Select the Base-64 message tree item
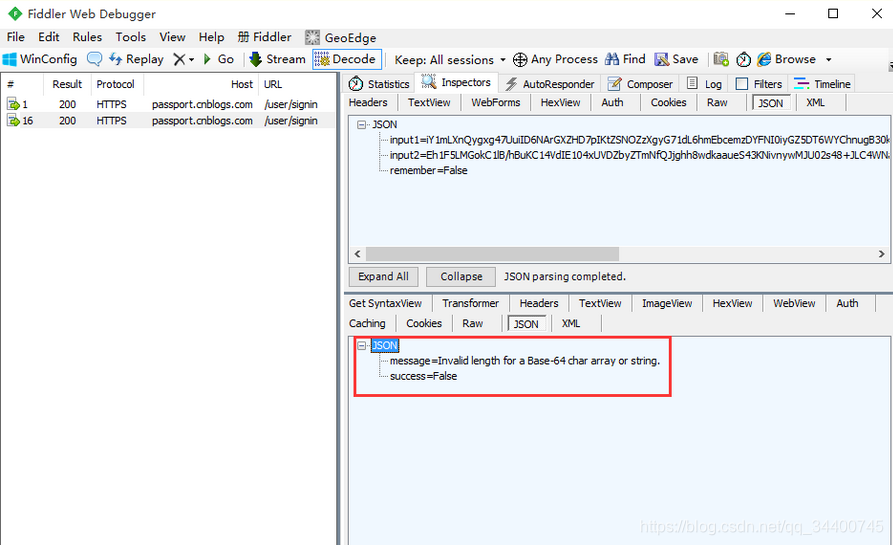Viewport: 893px width, 545px height. 525,360
